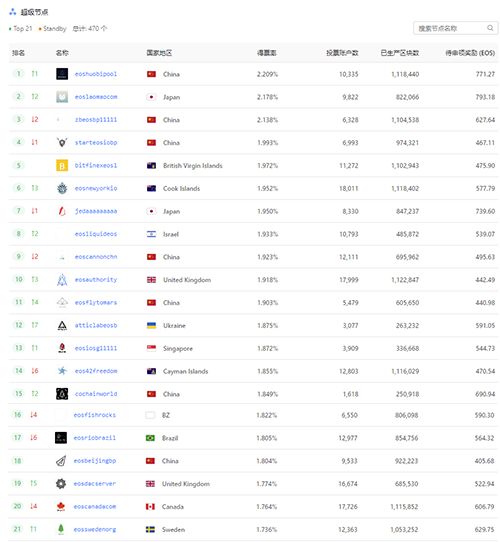Open the starteosiobp node link
The image size is (500, 542).
click(96, 142)
